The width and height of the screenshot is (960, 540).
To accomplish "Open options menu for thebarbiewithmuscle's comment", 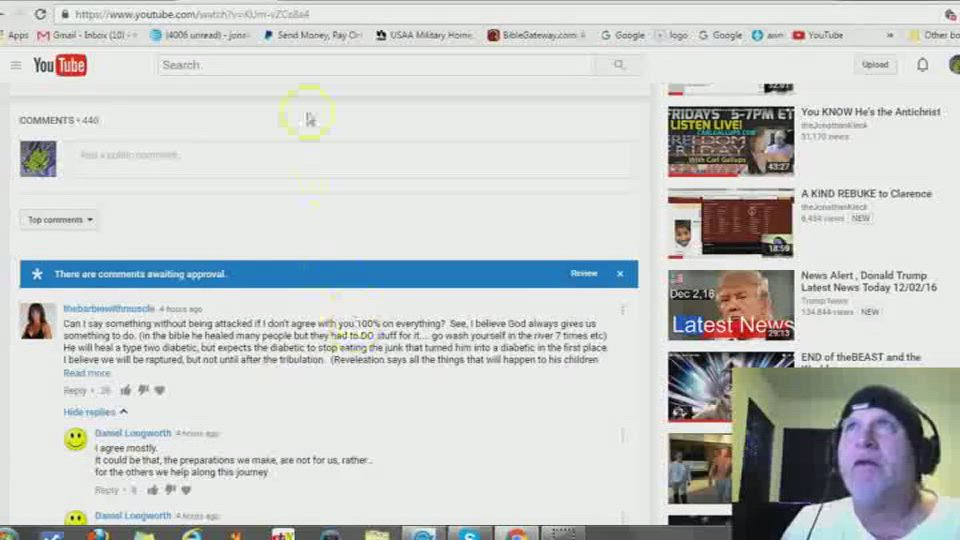I will 623,310.
